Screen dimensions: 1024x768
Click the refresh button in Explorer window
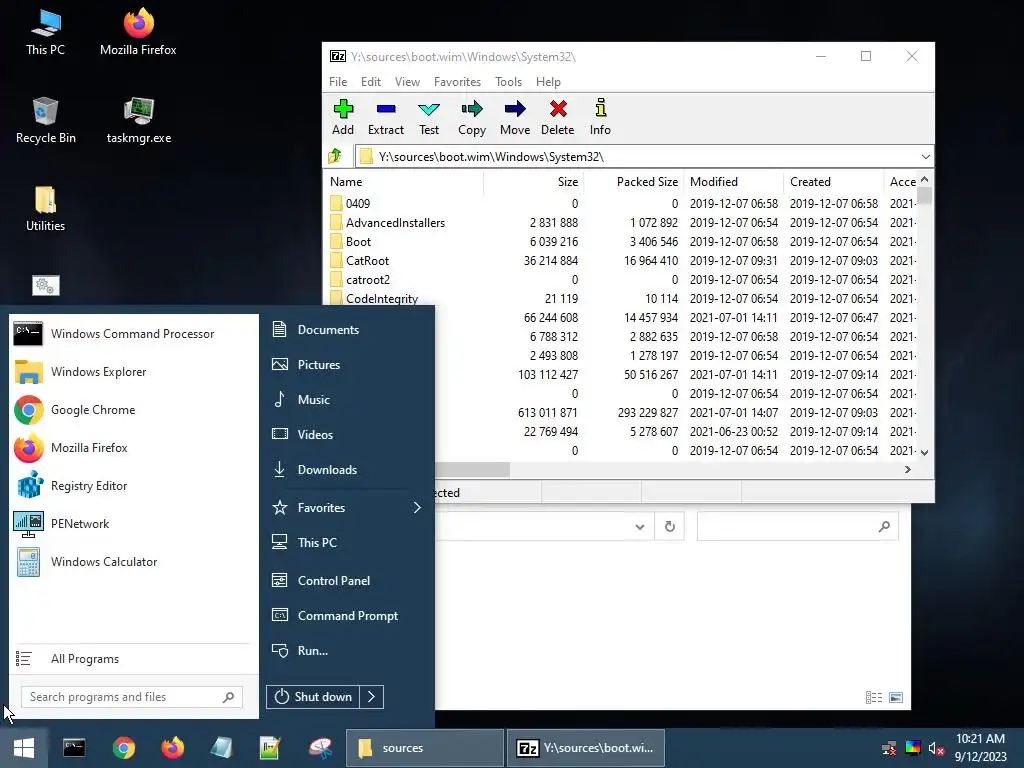(x=670, y=526)
